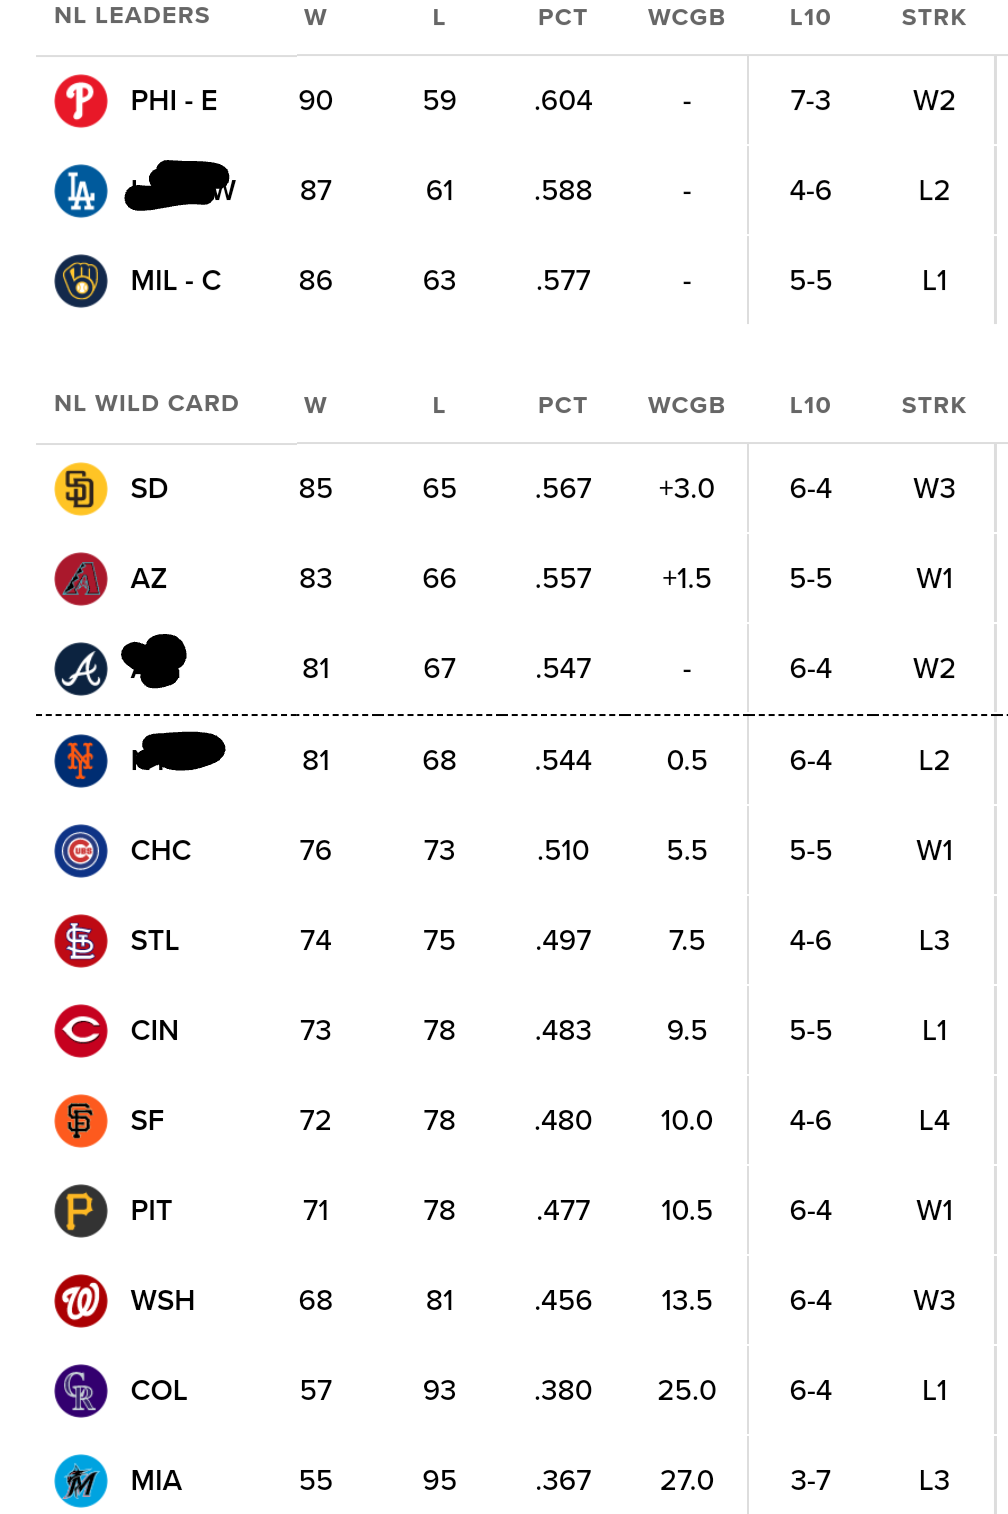The height and width of the screenshot is (1514, 1008).
Task: Click the Cubs team logo
Action: click(x=81, y=851)
